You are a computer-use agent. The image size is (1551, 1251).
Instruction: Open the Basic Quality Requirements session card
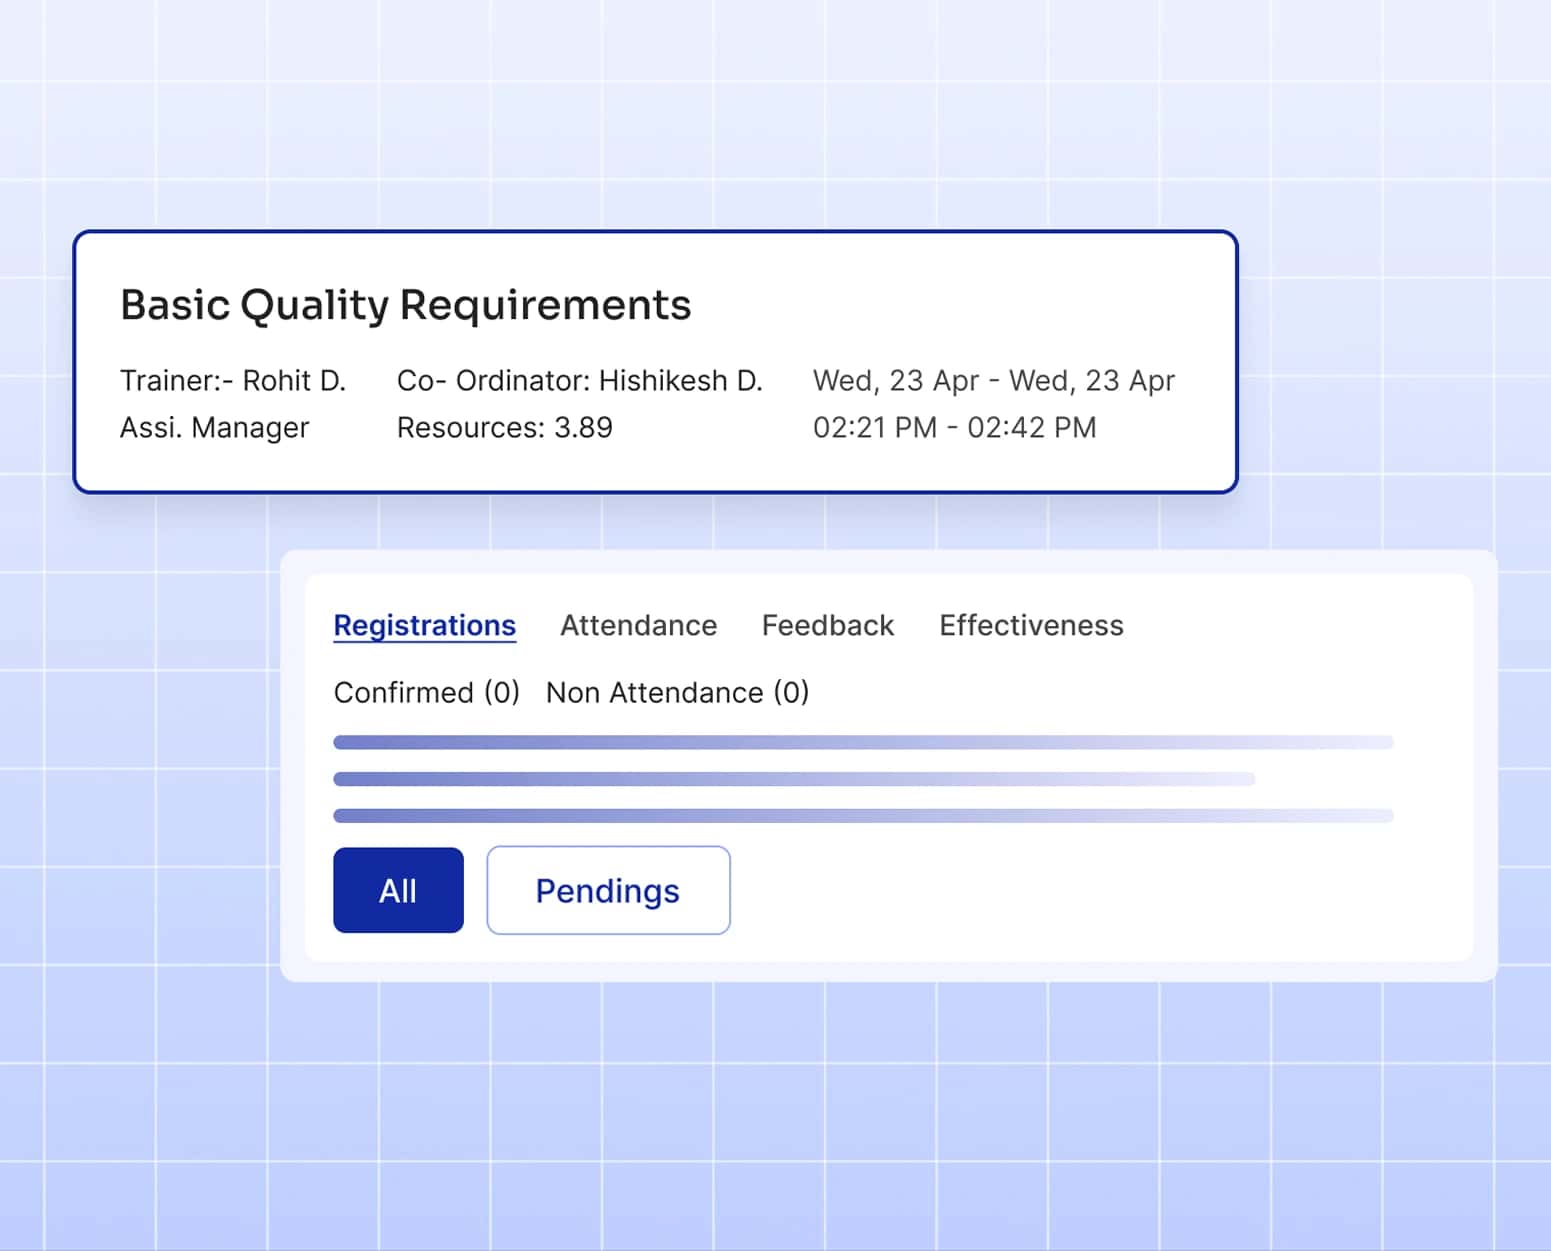(654, 360)
